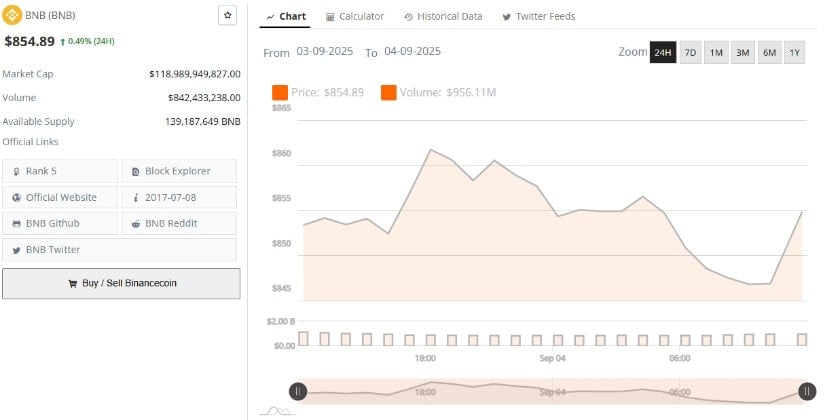Set zoom range to 7D
Image resolution: width=825 pixels, height=420 pixels.
coord(690,52)
